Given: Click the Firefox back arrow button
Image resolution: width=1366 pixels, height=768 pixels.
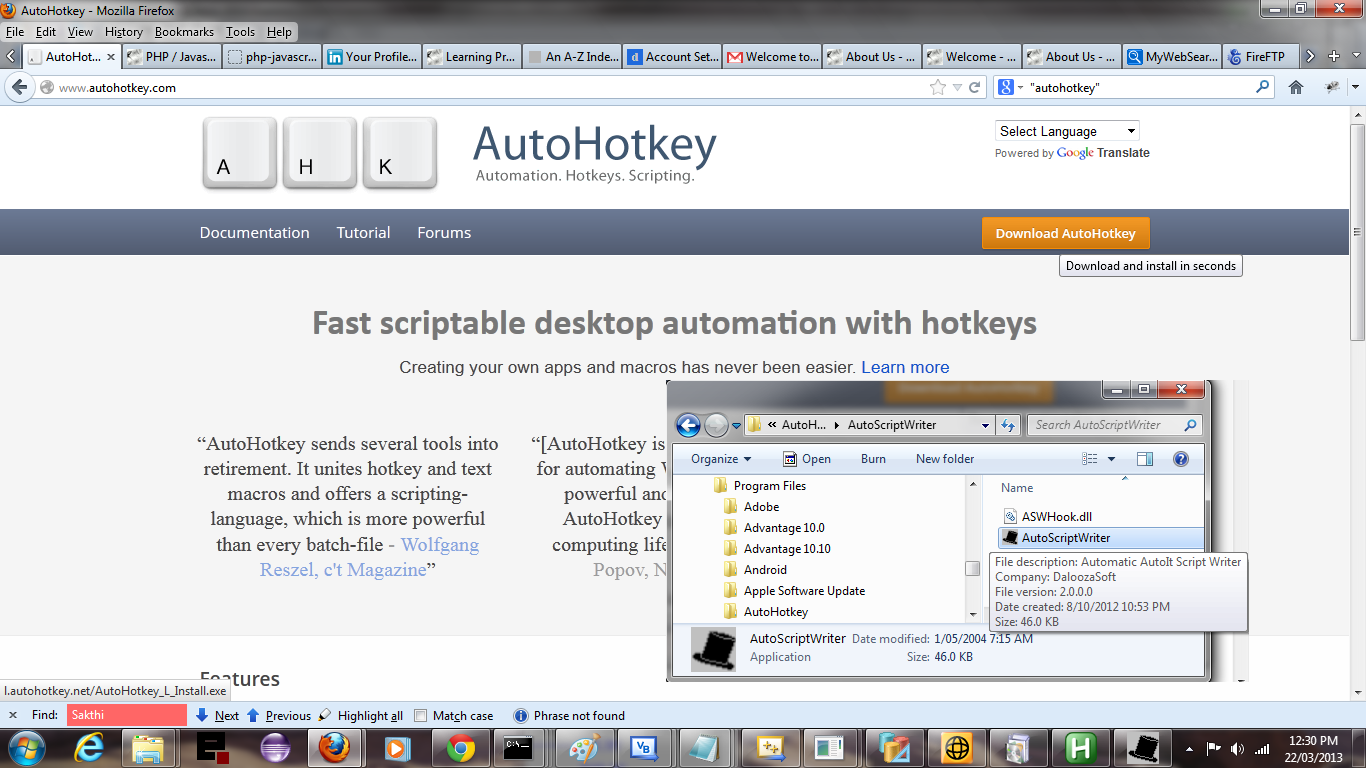Looking at the screenshot, I should coord(19,87).
